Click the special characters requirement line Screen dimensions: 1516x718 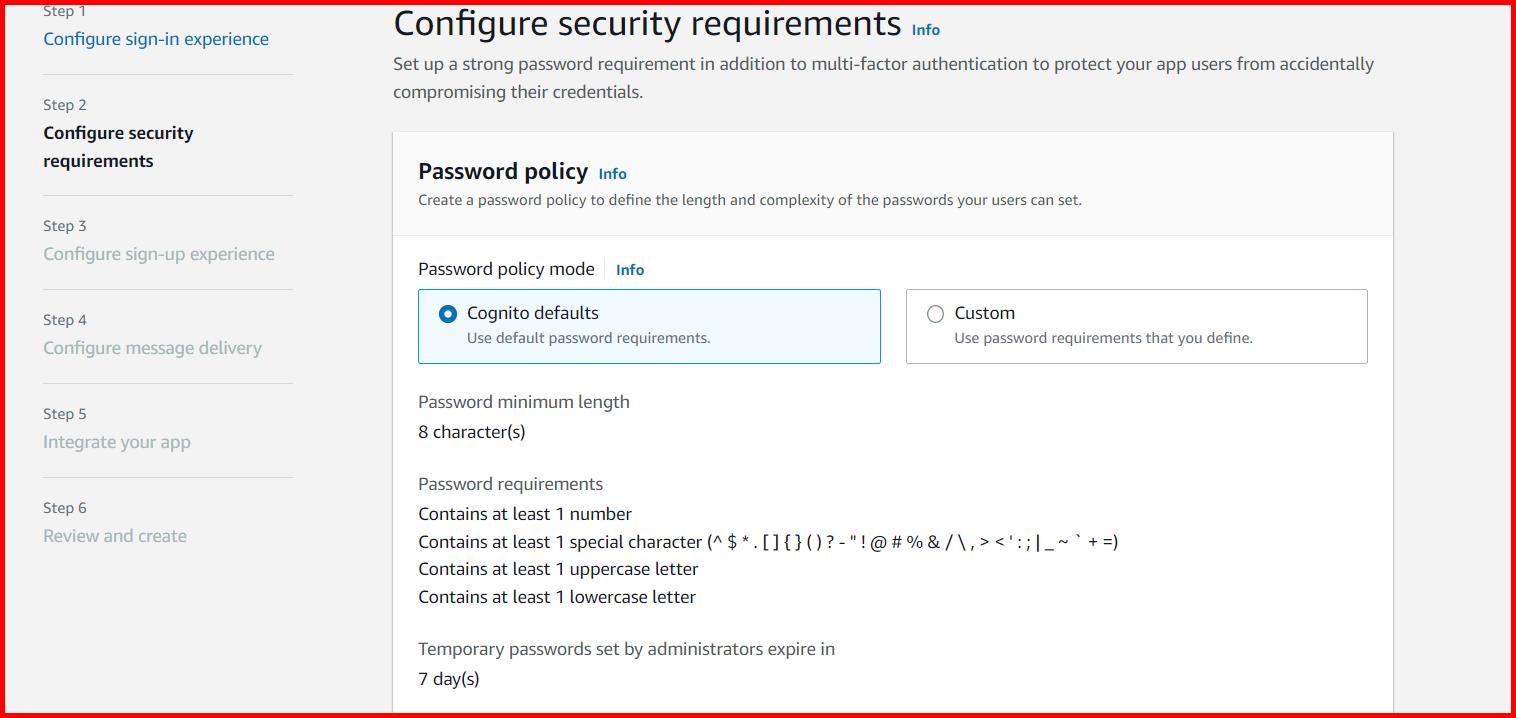[768, 541]
